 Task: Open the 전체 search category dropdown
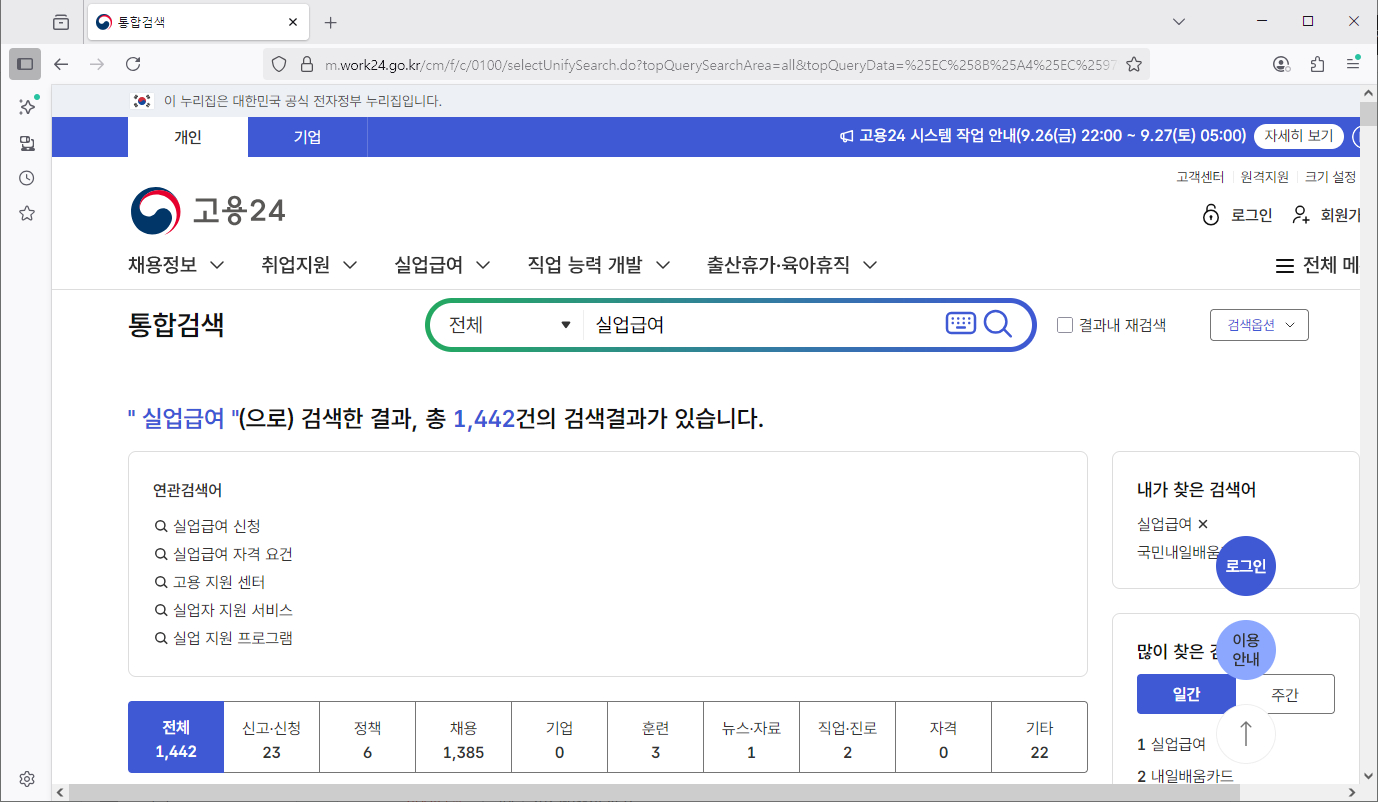coord(505,324)
